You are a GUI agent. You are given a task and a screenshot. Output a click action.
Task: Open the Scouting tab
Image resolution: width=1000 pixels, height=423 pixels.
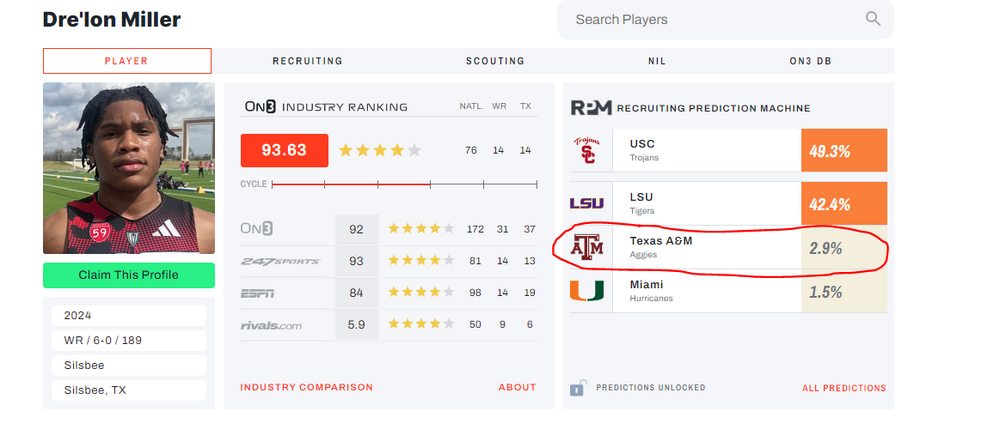click(x=495, y=61)
